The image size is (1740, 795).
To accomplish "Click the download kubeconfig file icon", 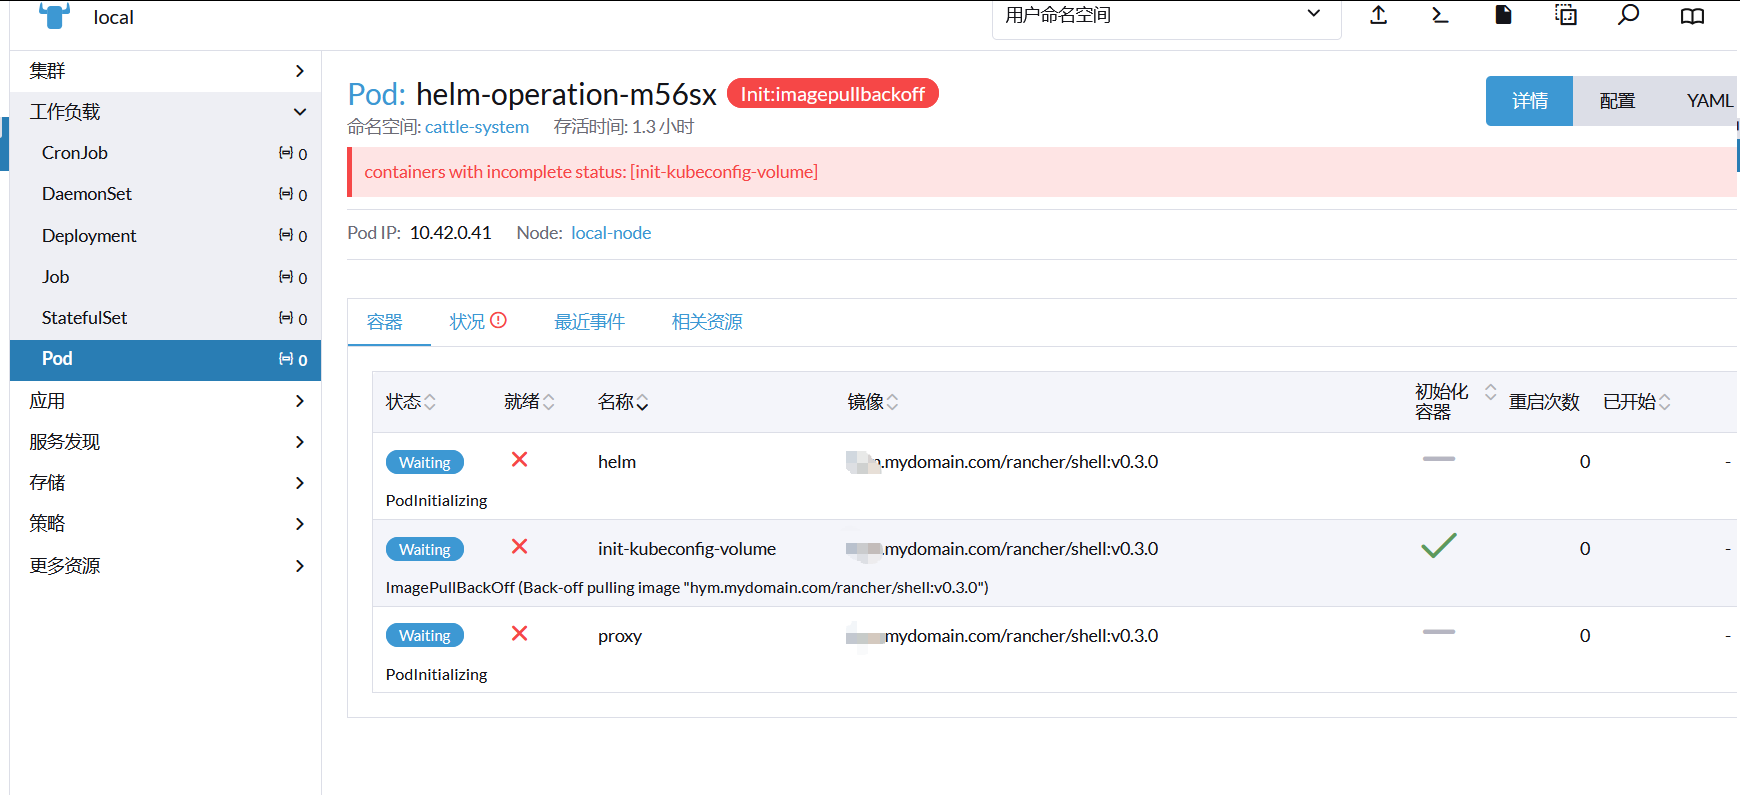I will pyautogui.click(x=1503, y=15).
